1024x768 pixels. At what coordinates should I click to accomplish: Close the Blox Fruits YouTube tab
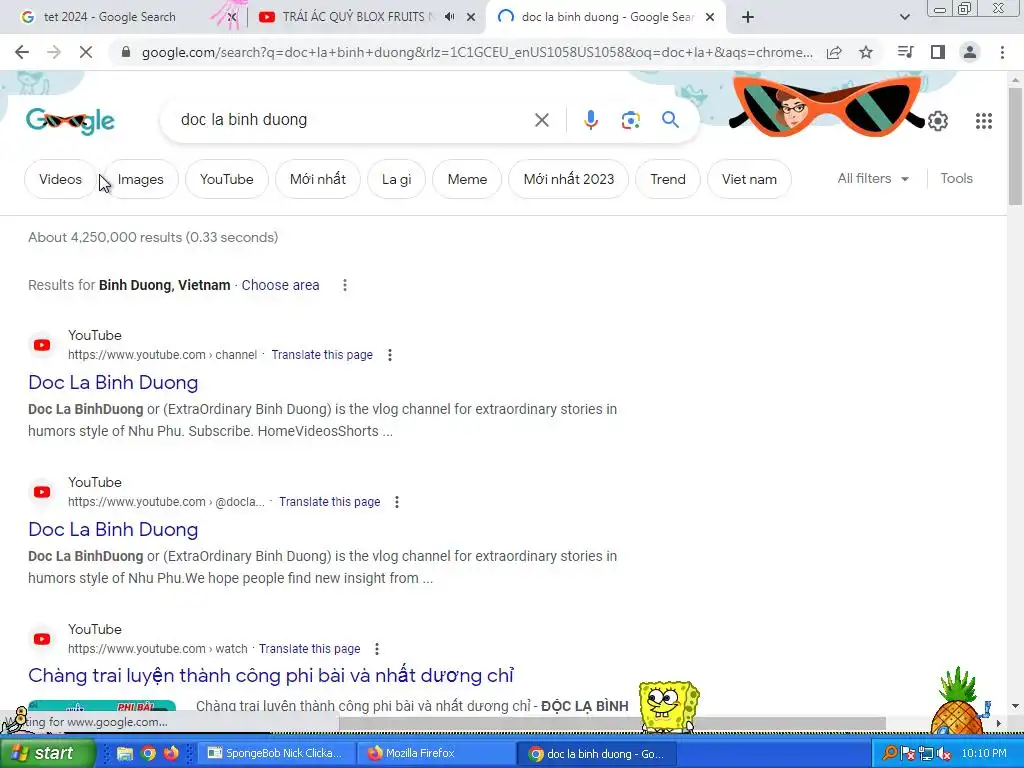click(x=471, y=18)
